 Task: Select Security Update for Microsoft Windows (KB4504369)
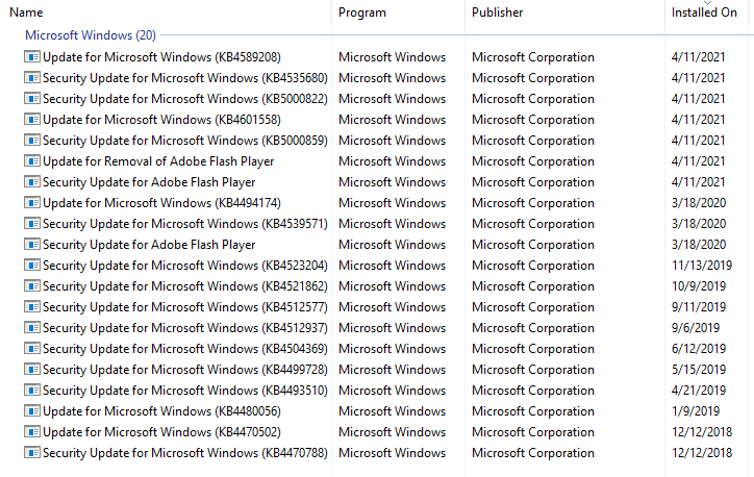[185, 349]
